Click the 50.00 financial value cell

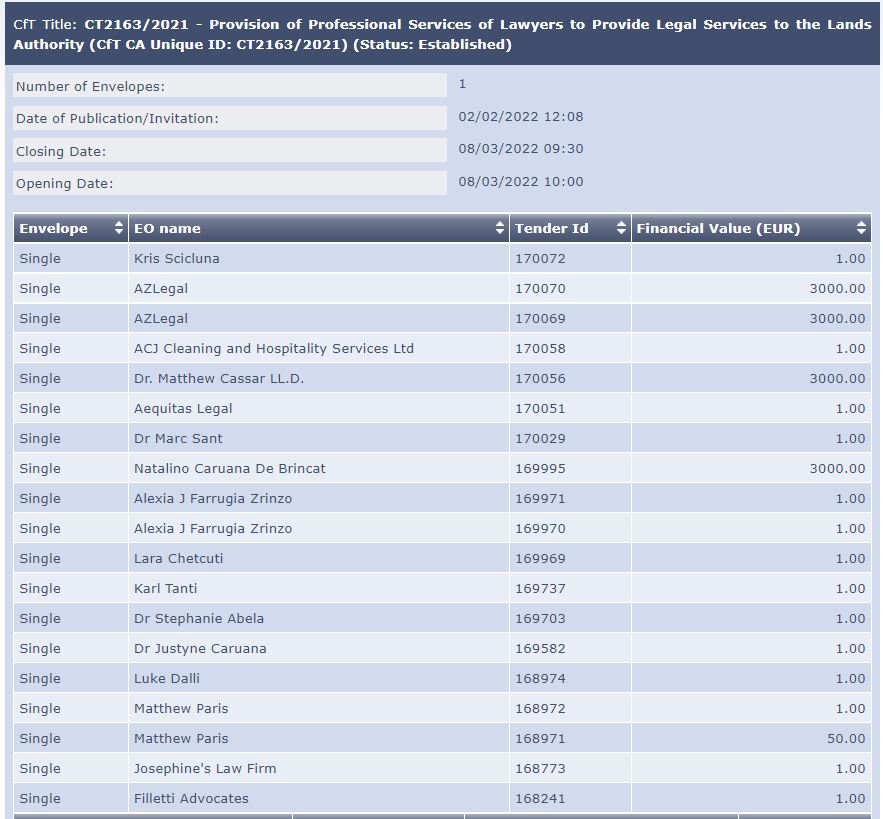pos(846,738)
